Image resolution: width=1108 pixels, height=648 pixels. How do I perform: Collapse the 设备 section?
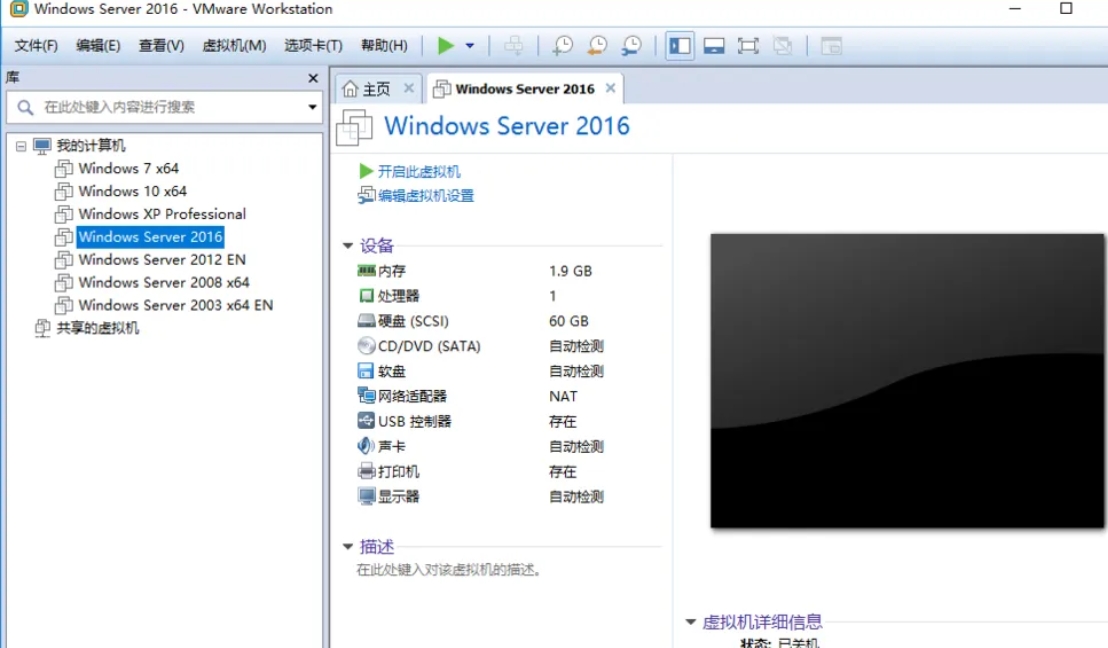(348, 246)
